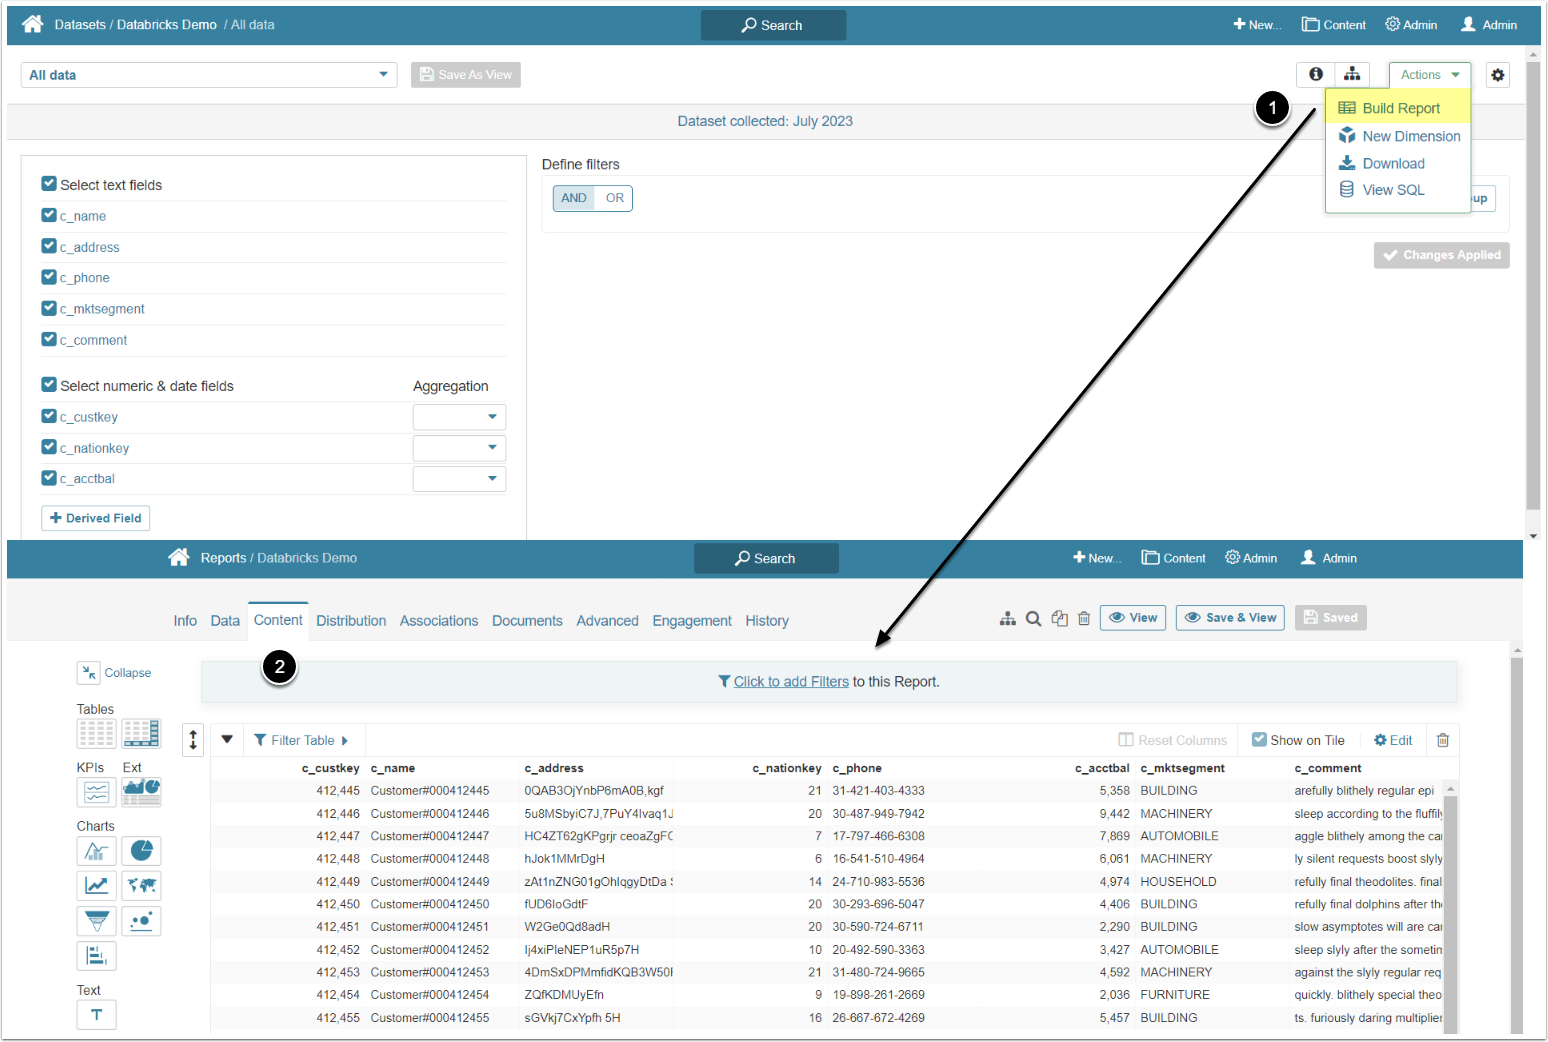Click the home icon in the Reports header
Screen dimensions: 1548x1042
coord(179,557)
